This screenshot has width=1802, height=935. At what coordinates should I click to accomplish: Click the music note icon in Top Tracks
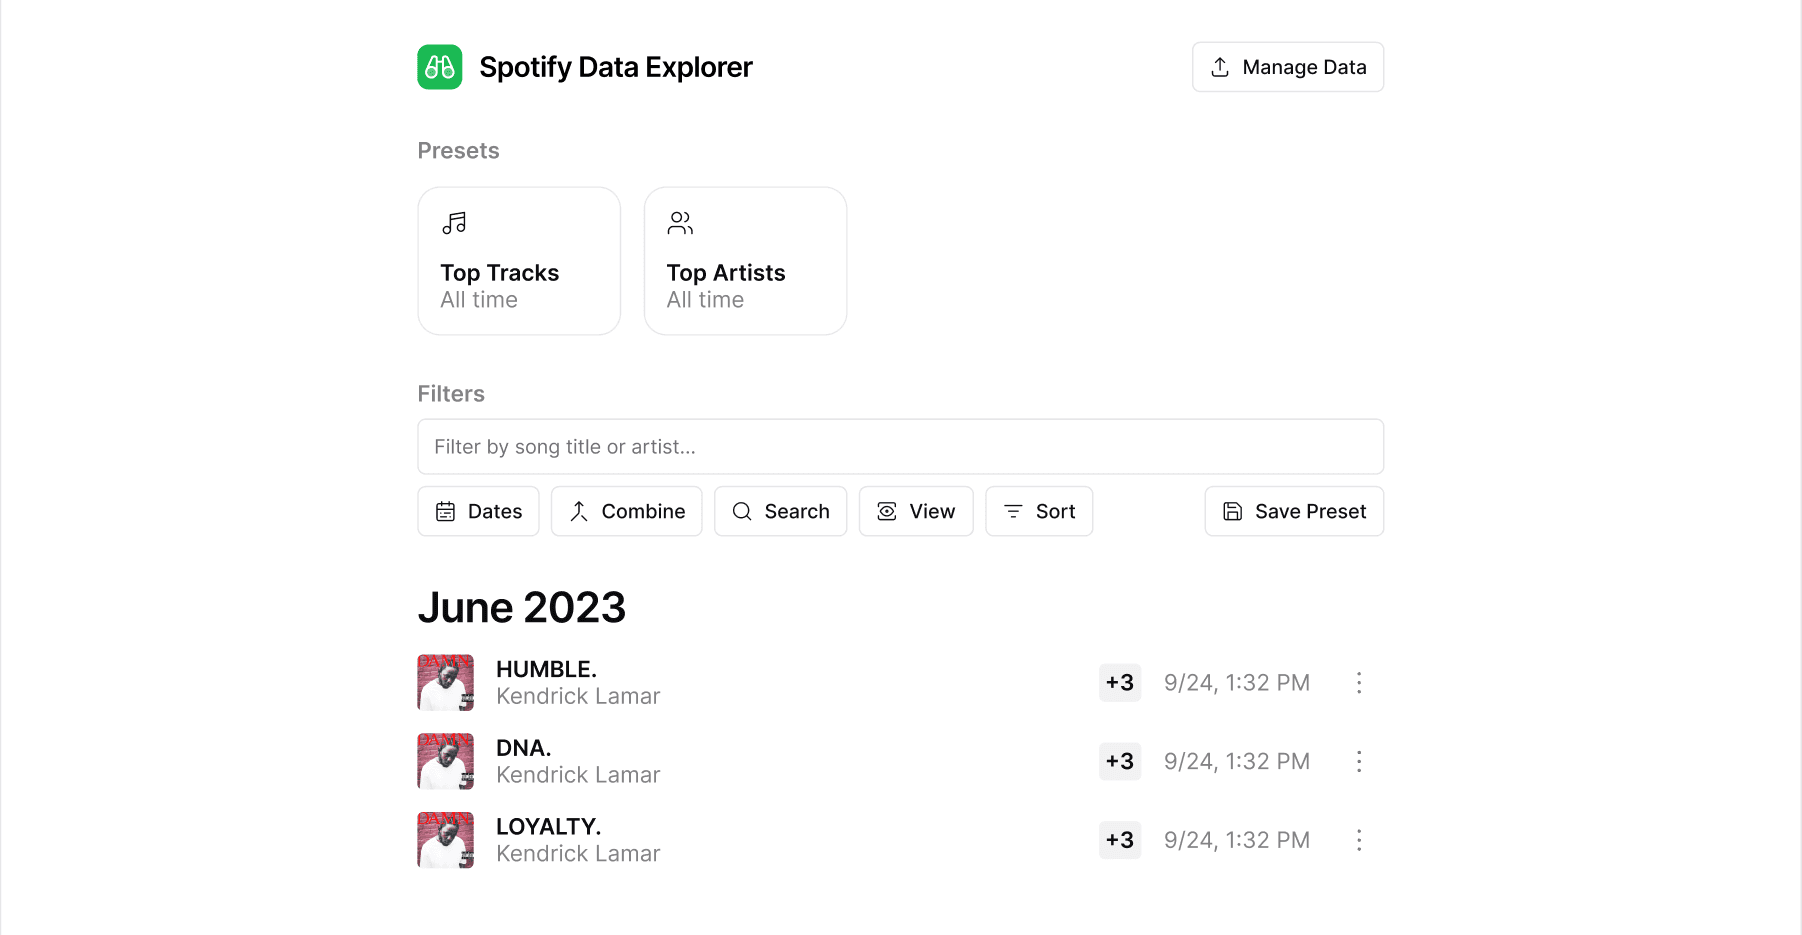(454, 223)
